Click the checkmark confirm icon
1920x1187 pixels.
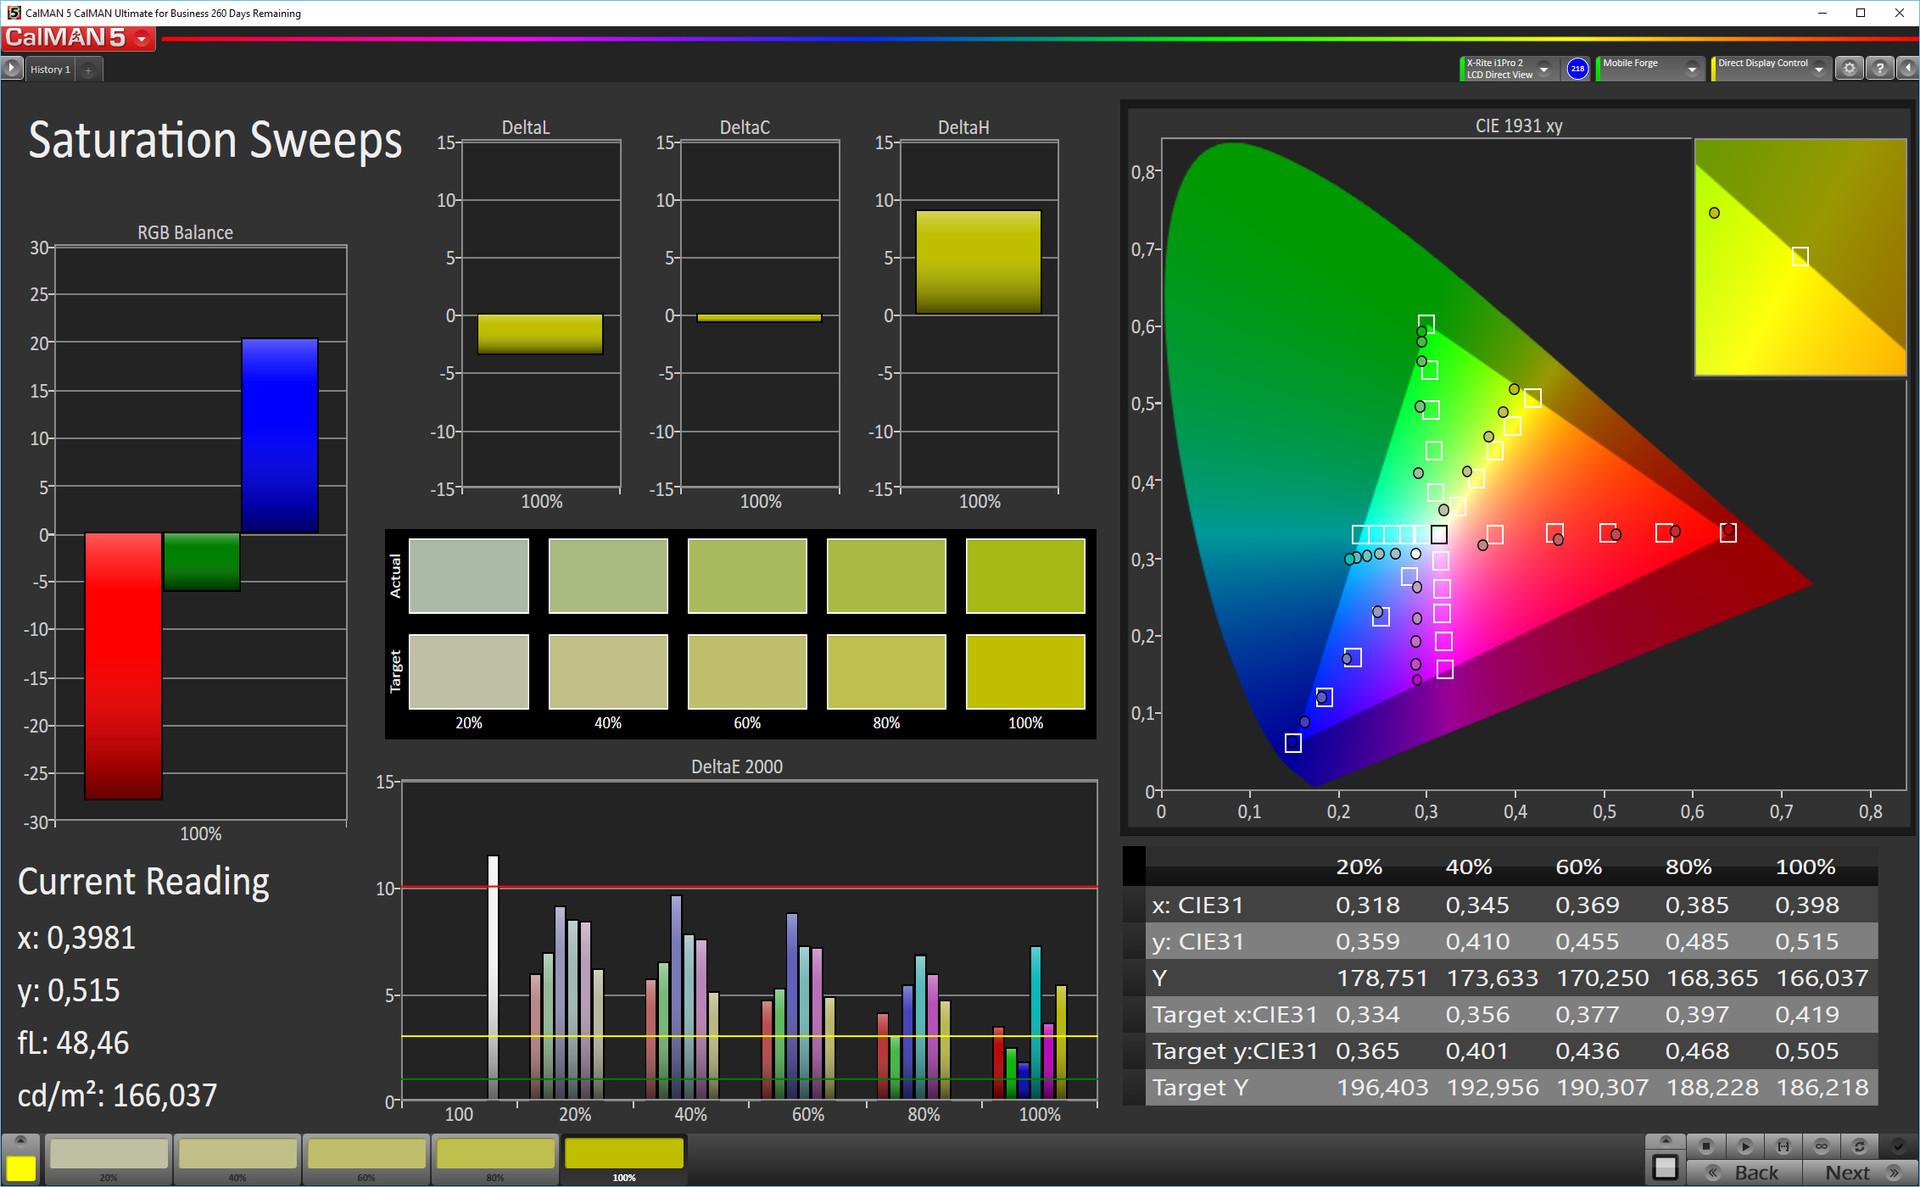(1898, 1146)
